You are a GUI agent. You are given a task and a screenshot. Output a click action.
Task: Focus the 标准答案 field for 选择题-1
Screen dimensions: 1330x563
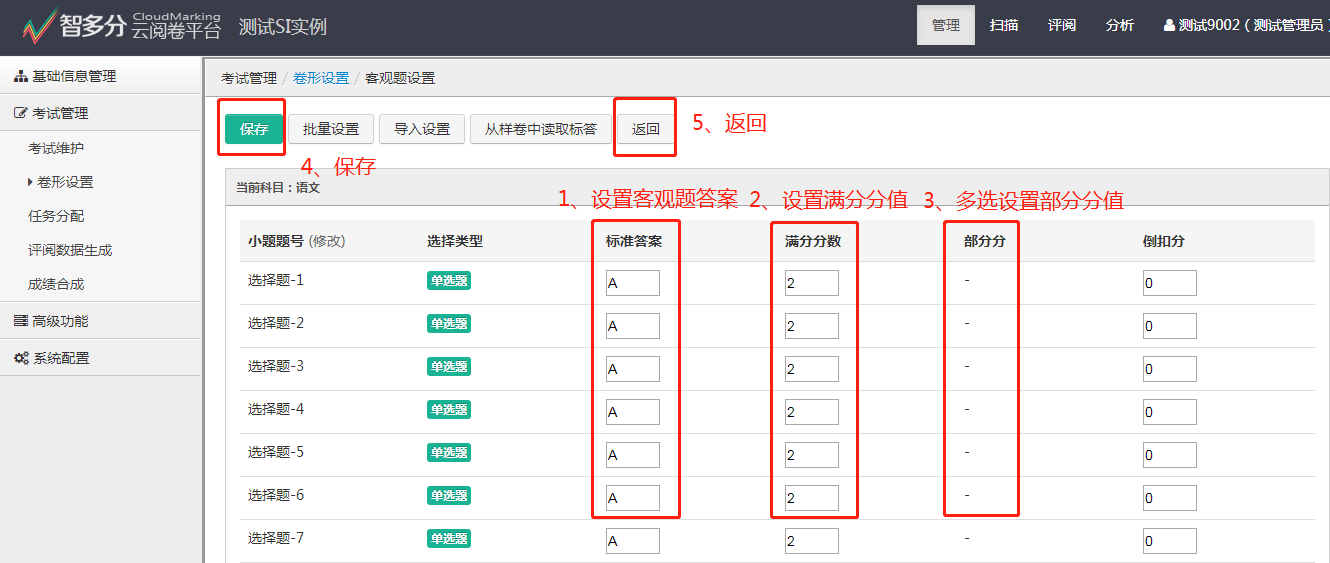(633, 283)
